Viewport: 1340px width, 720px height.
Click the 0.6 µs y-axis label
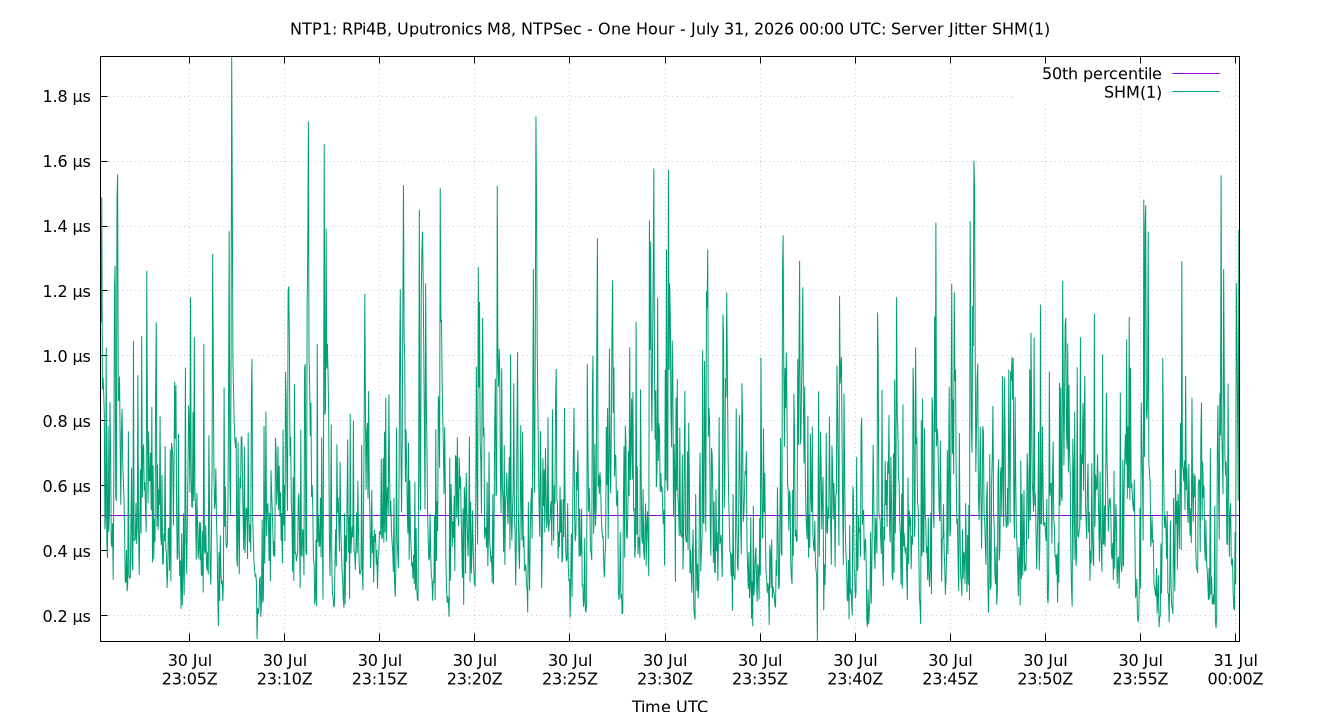68,487
